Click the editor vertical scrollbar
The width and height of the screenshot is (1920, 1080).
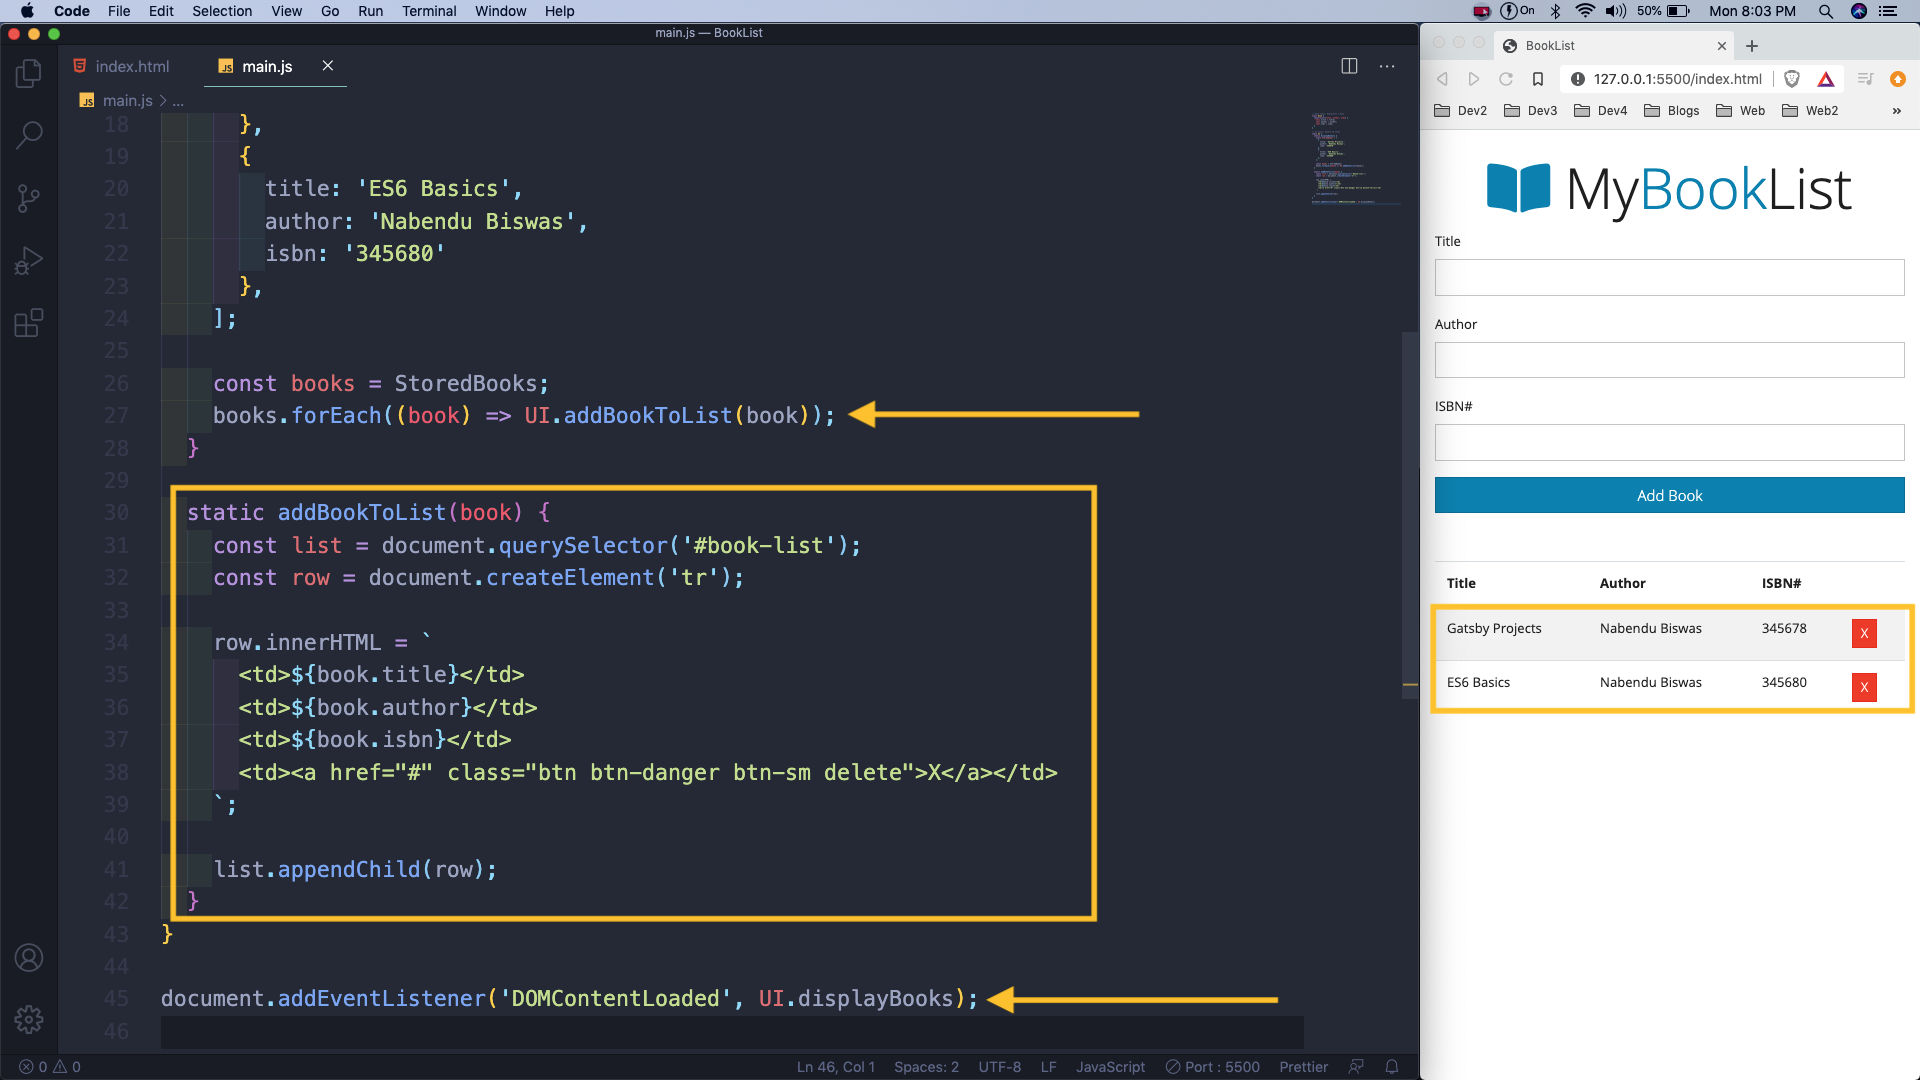click(x=1410, y=515)
